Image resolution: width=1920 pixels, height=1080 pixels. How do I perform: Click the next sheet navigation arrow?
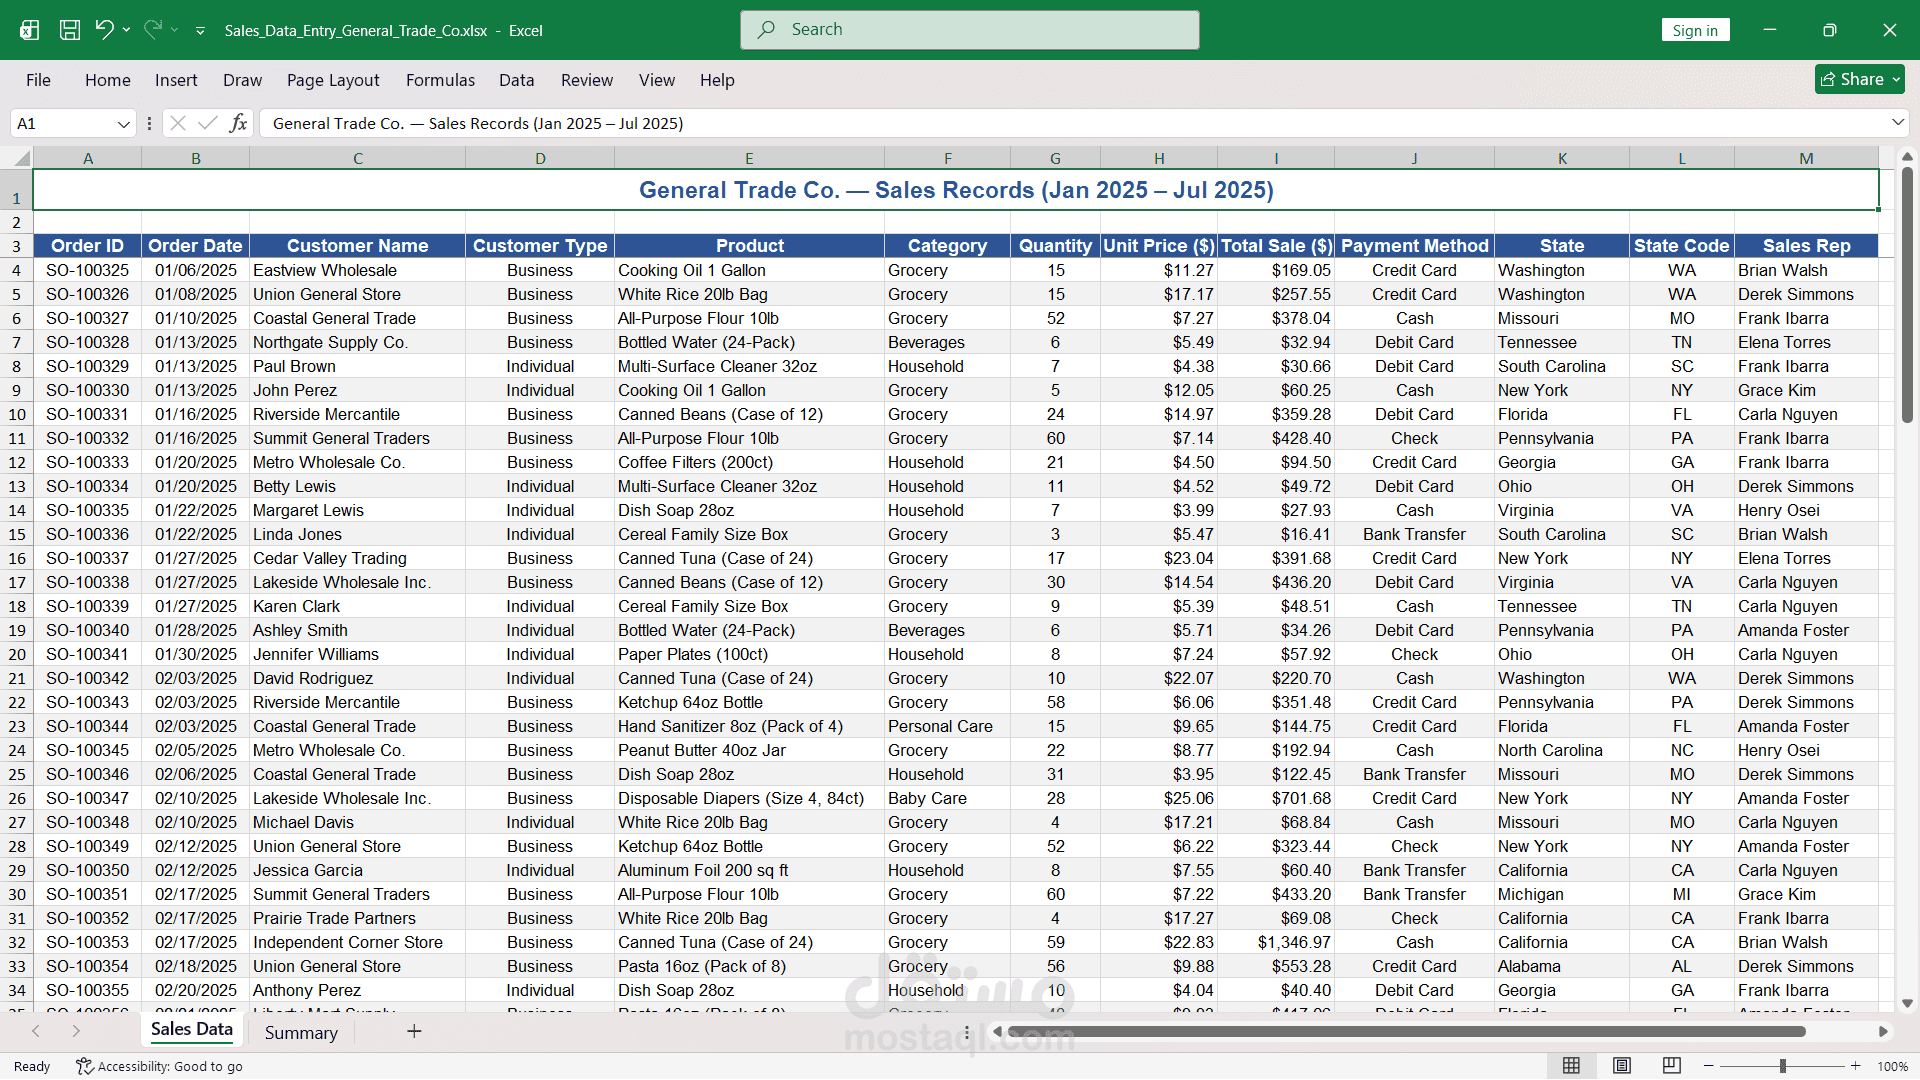click(76, 1031)
